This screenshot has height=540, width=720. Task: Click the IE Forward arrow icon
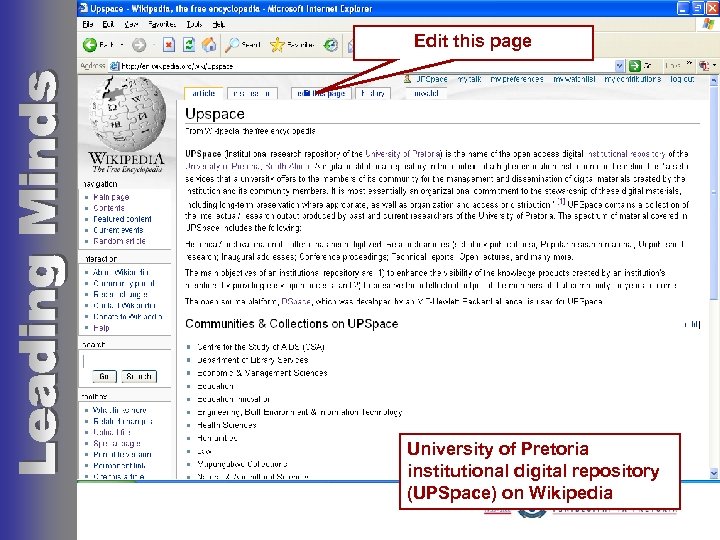tap(139, 45)
